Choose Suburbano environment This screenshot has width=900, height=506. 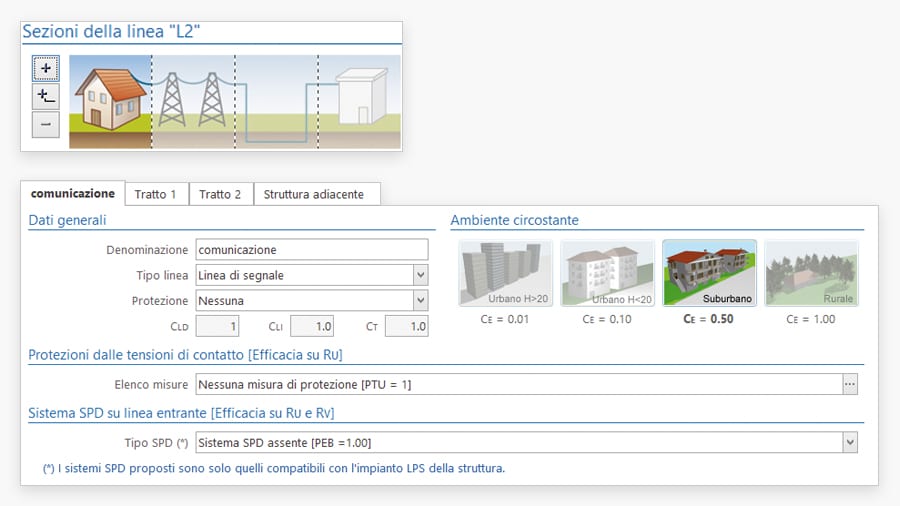click(x=709, y=273)
